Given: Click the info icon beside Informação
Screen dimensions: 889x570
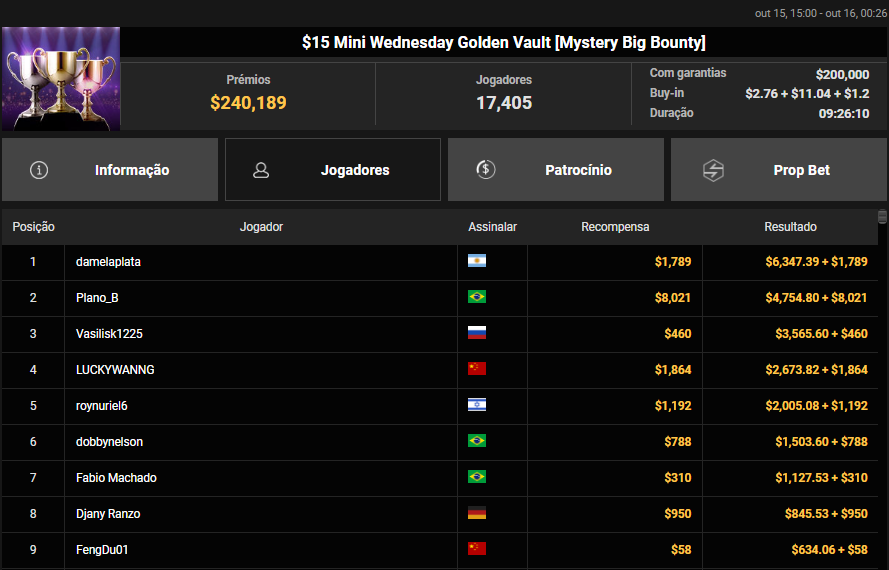Looking at the screenshot, I should pyautogui.click(x=39, y=170).
